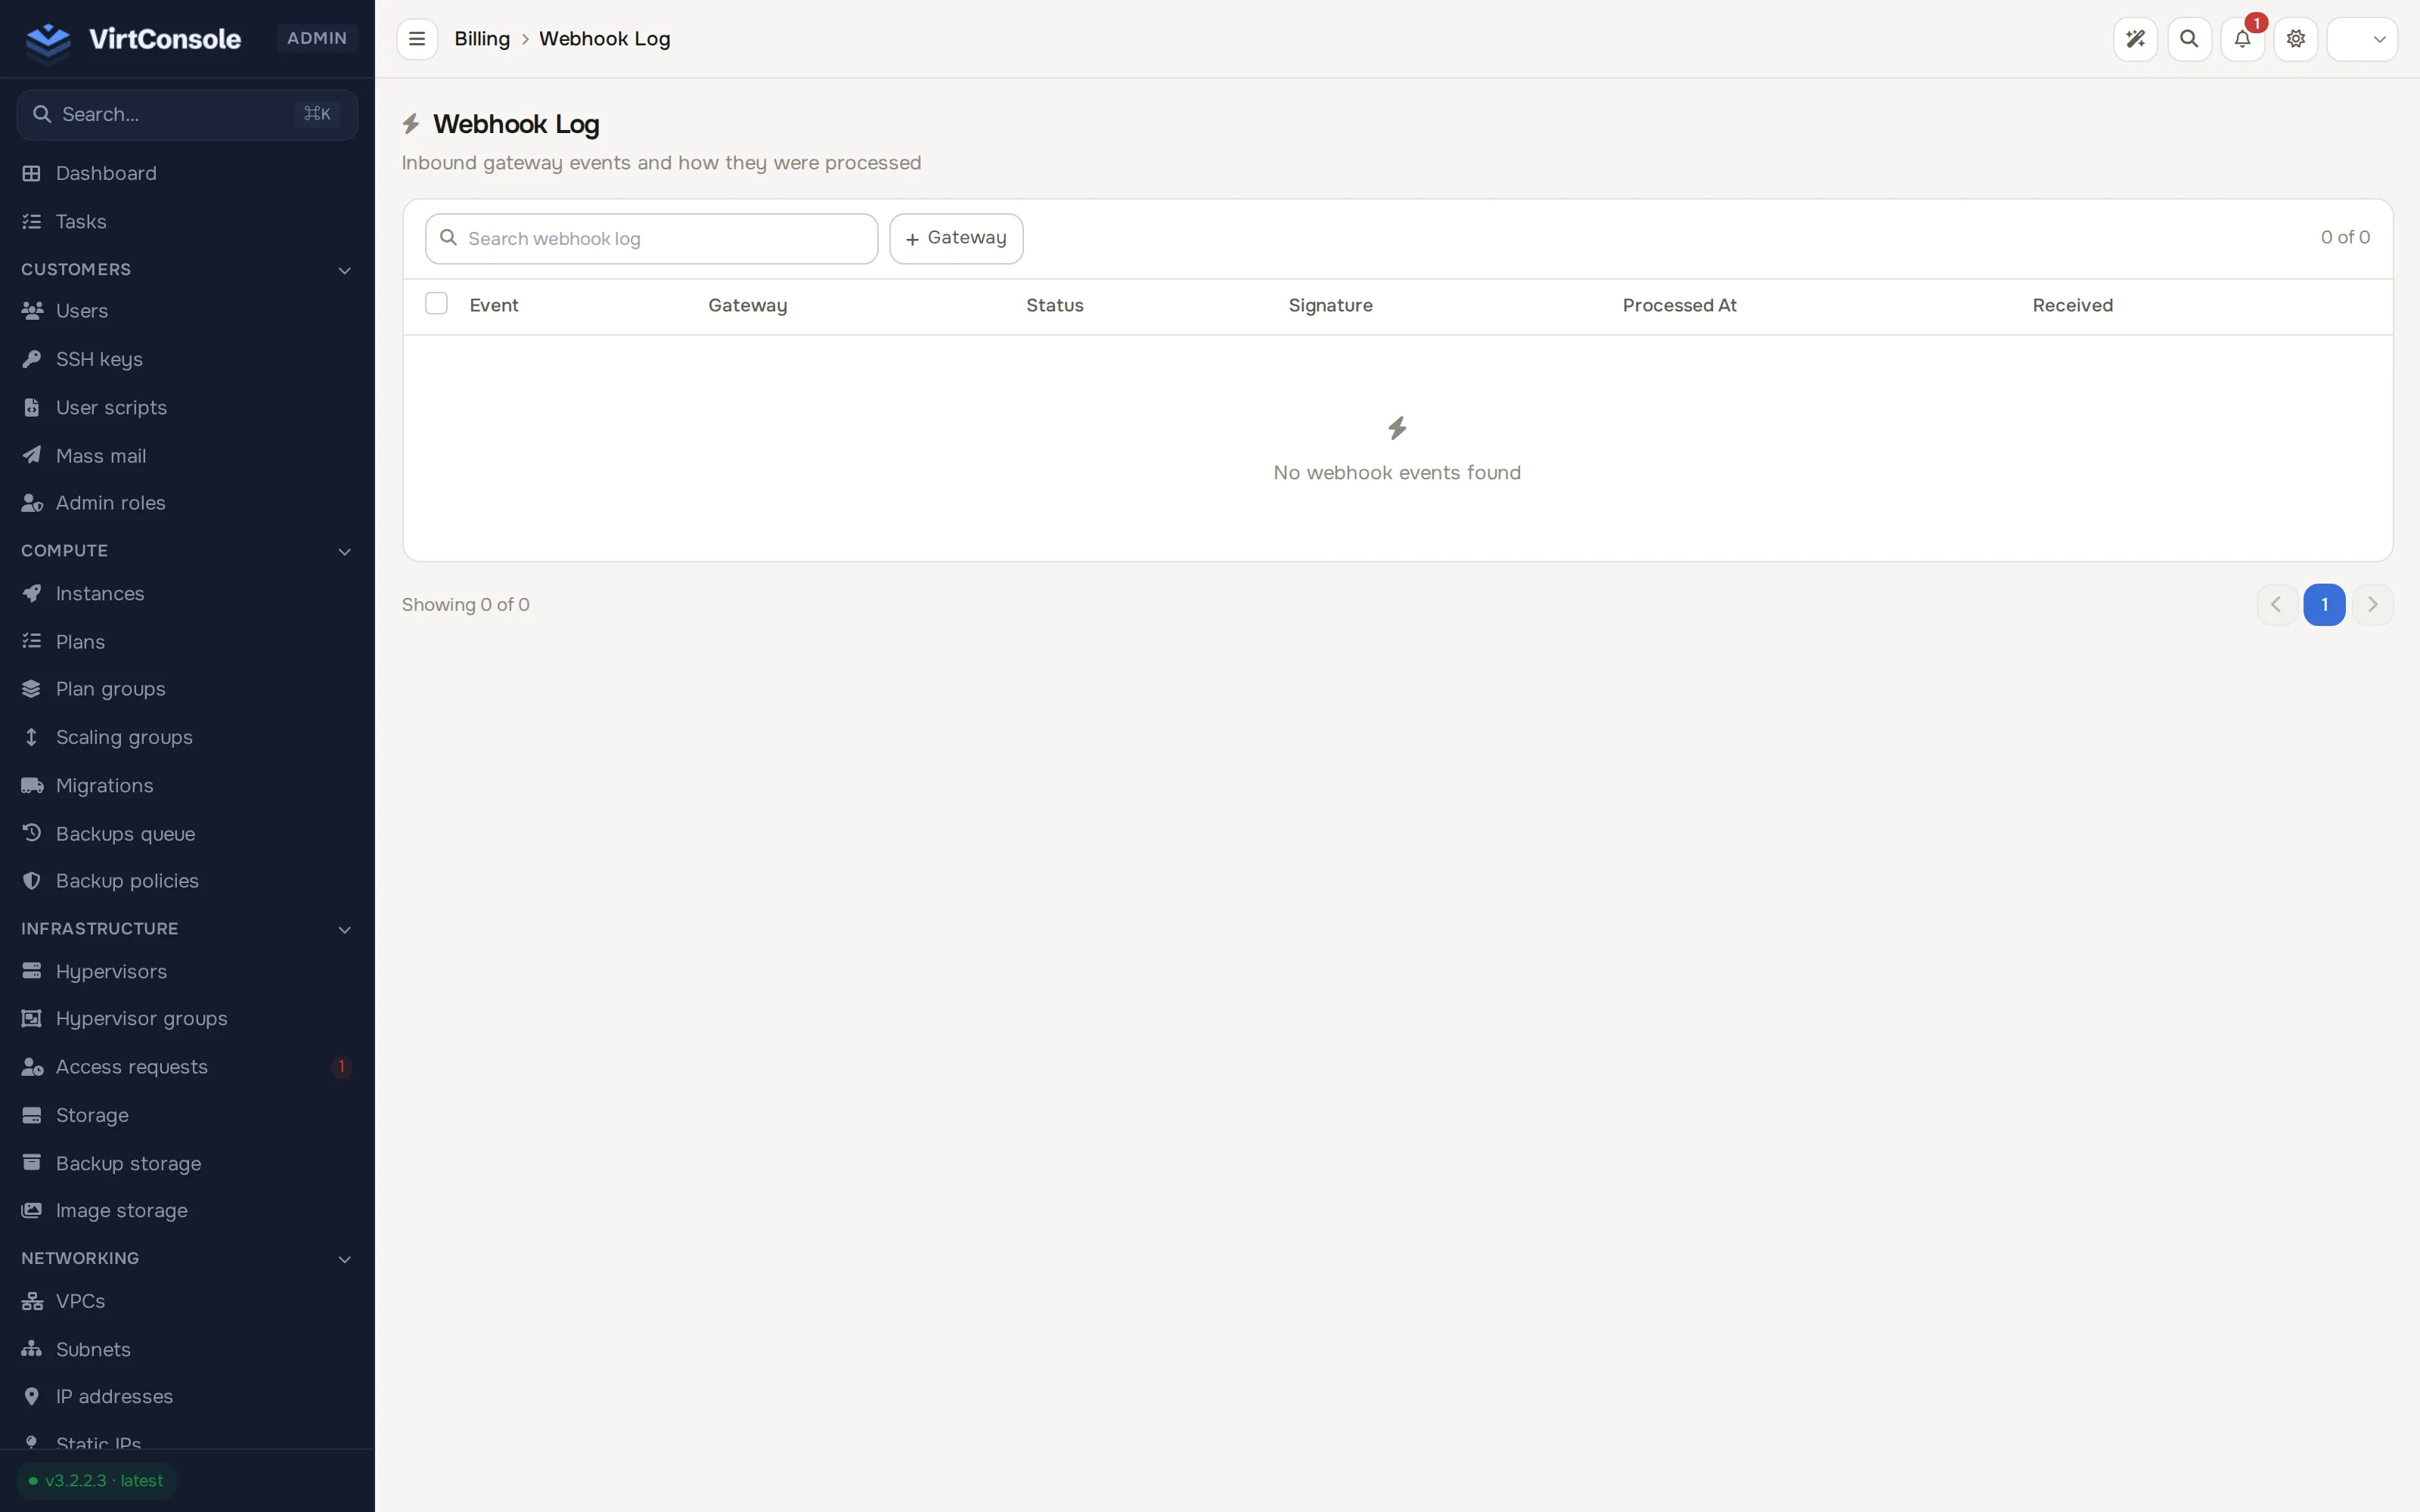Click the Users group icon

coord(32,311)
